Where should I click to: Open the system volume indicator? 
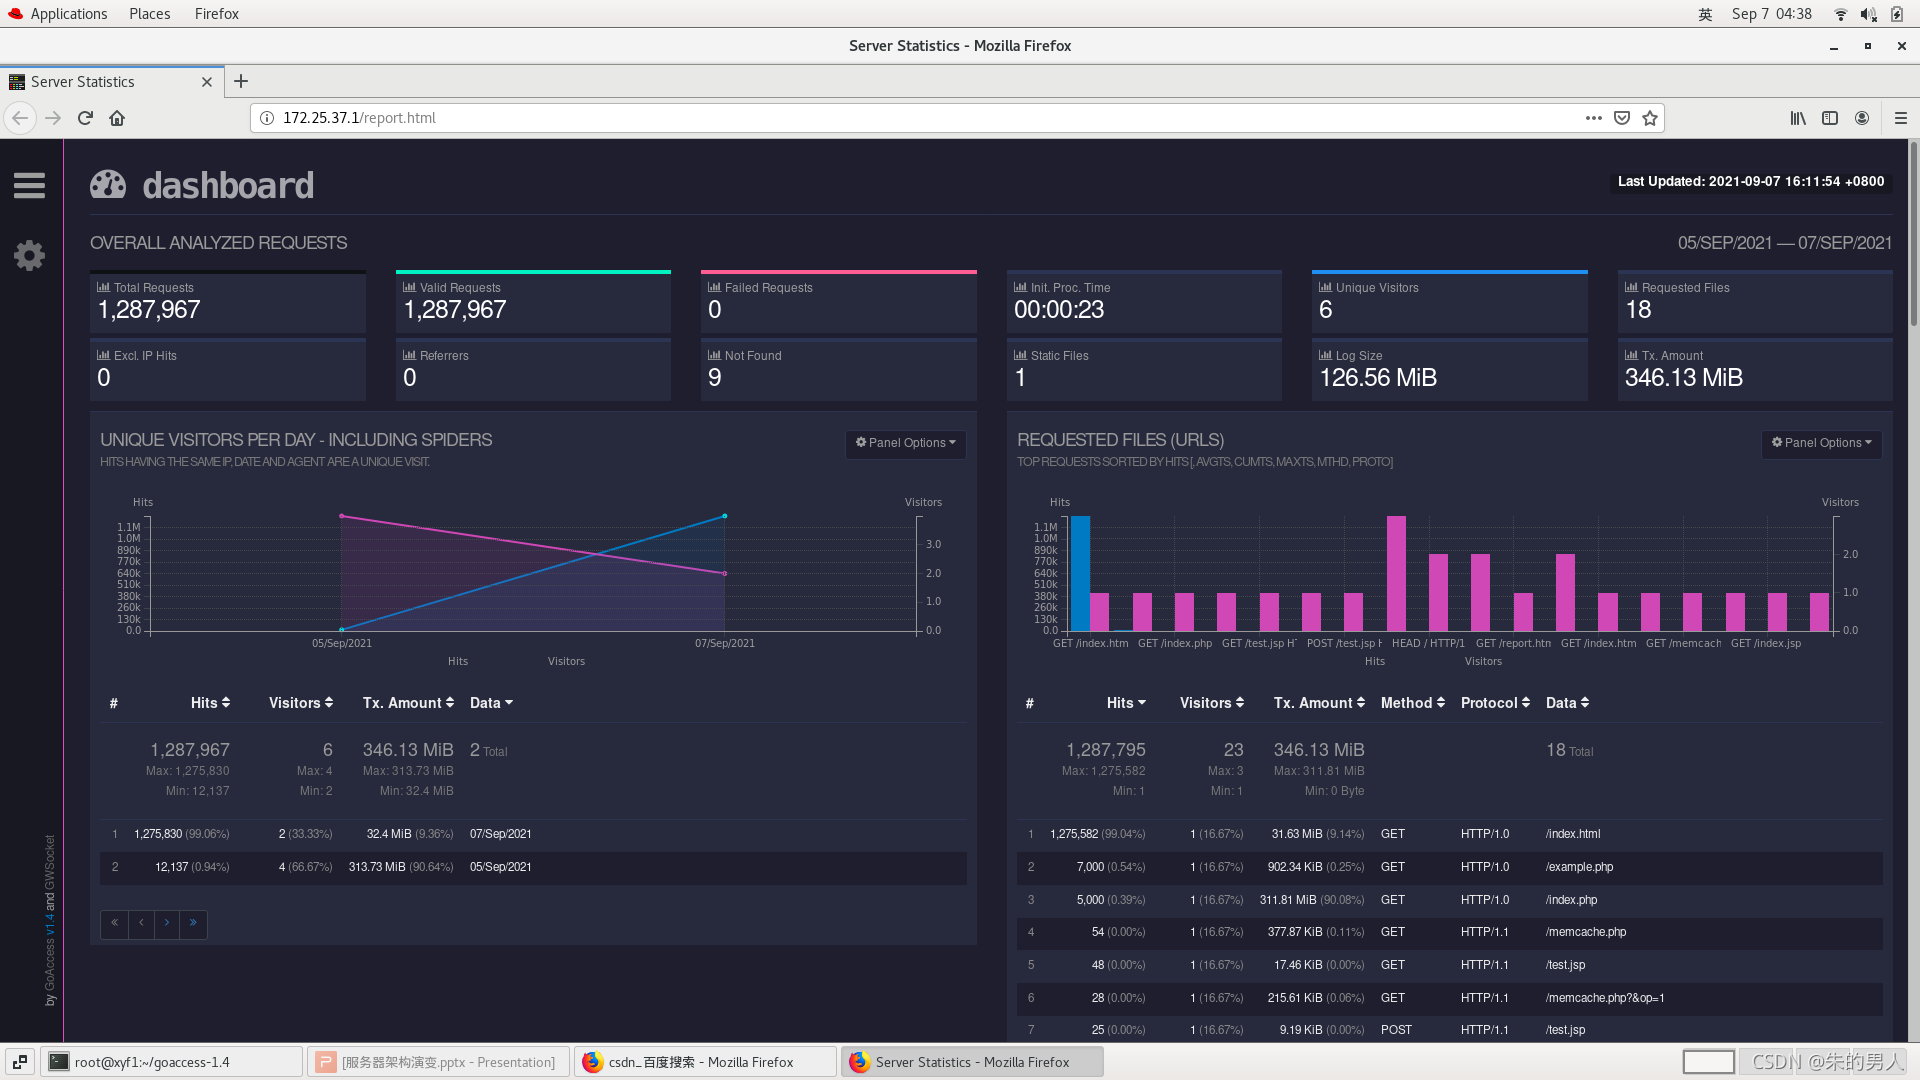pyautogui.click(x=1868, y=14)
